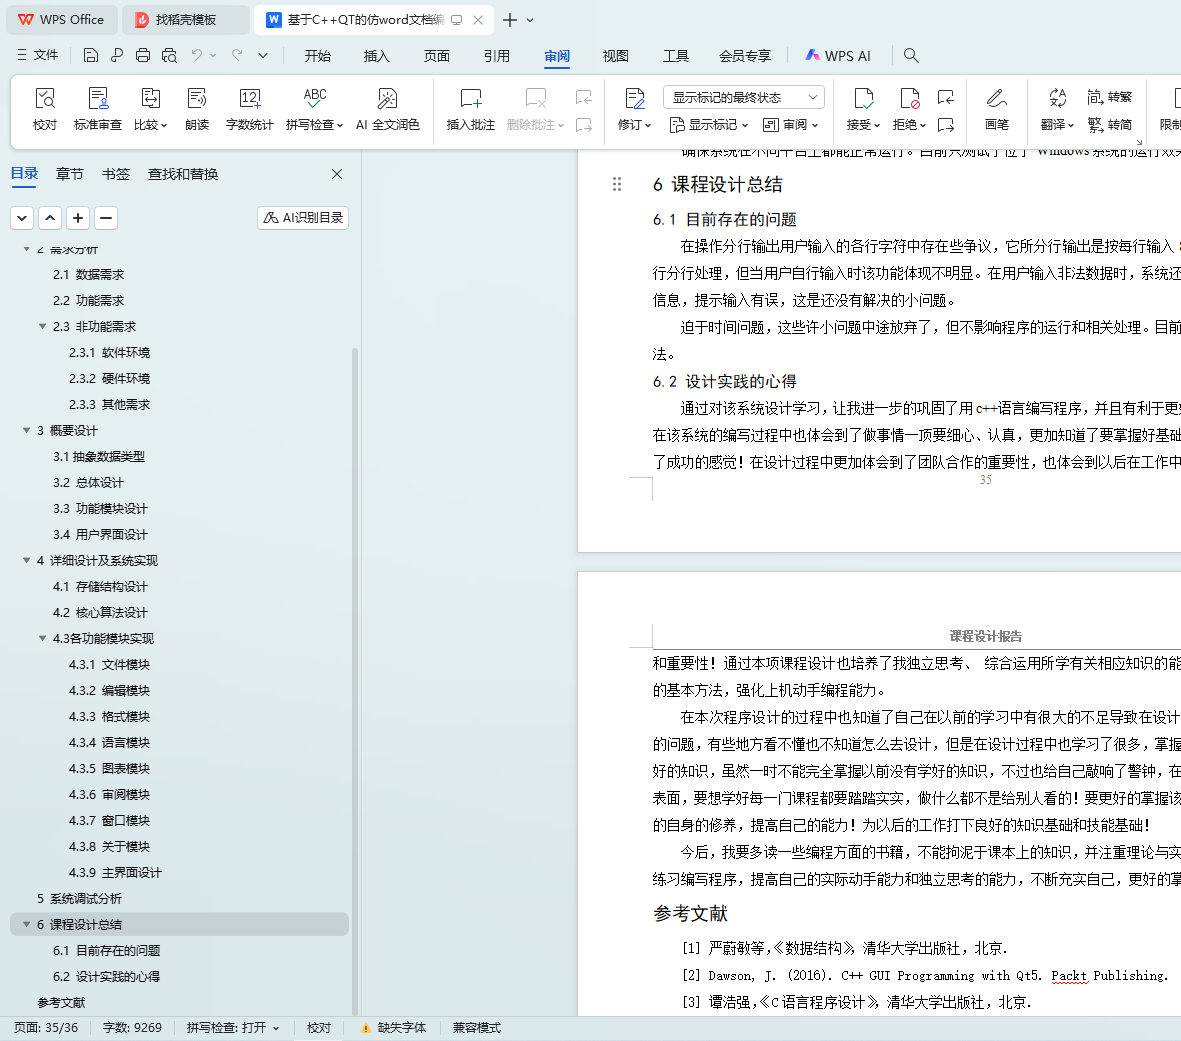The width and height of the screenshot is (1181, 1041).
Task: Click the navigation pane vertical scrollbar
Action: click(x=355, y=681)
